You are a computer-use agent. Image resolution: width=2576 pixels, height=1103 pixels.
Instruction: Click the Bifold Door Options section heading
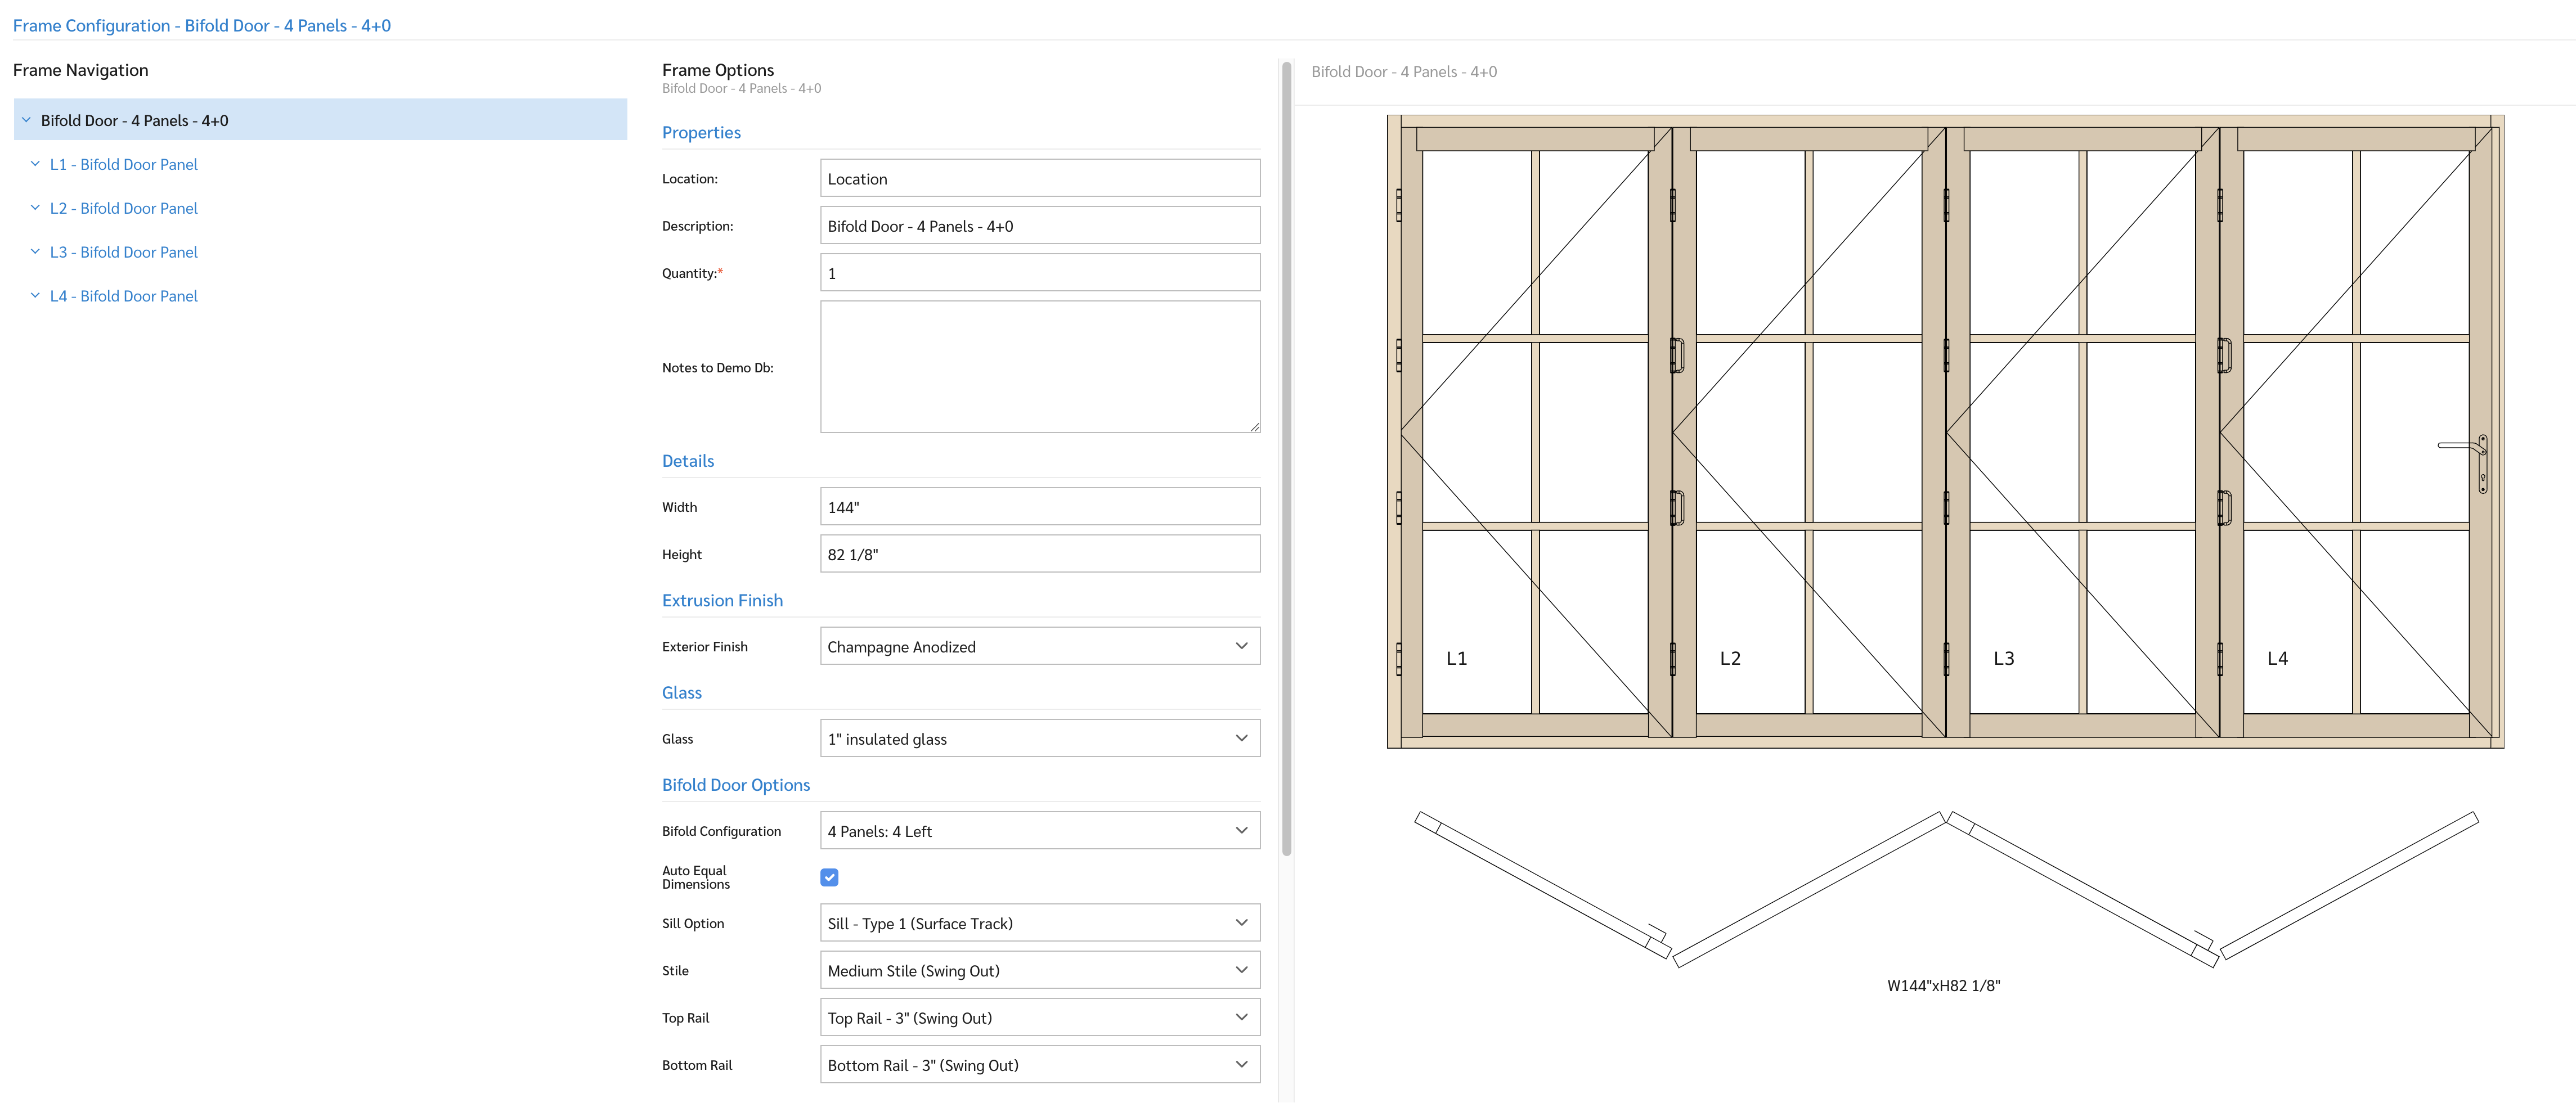click(736, 785)
